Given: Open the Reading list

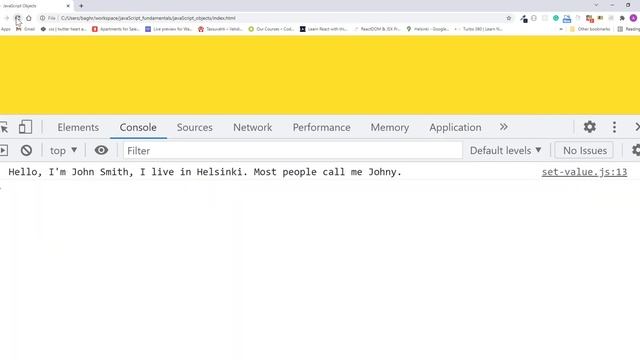Looking at the screenshot, I should click(x=629, y=29).
